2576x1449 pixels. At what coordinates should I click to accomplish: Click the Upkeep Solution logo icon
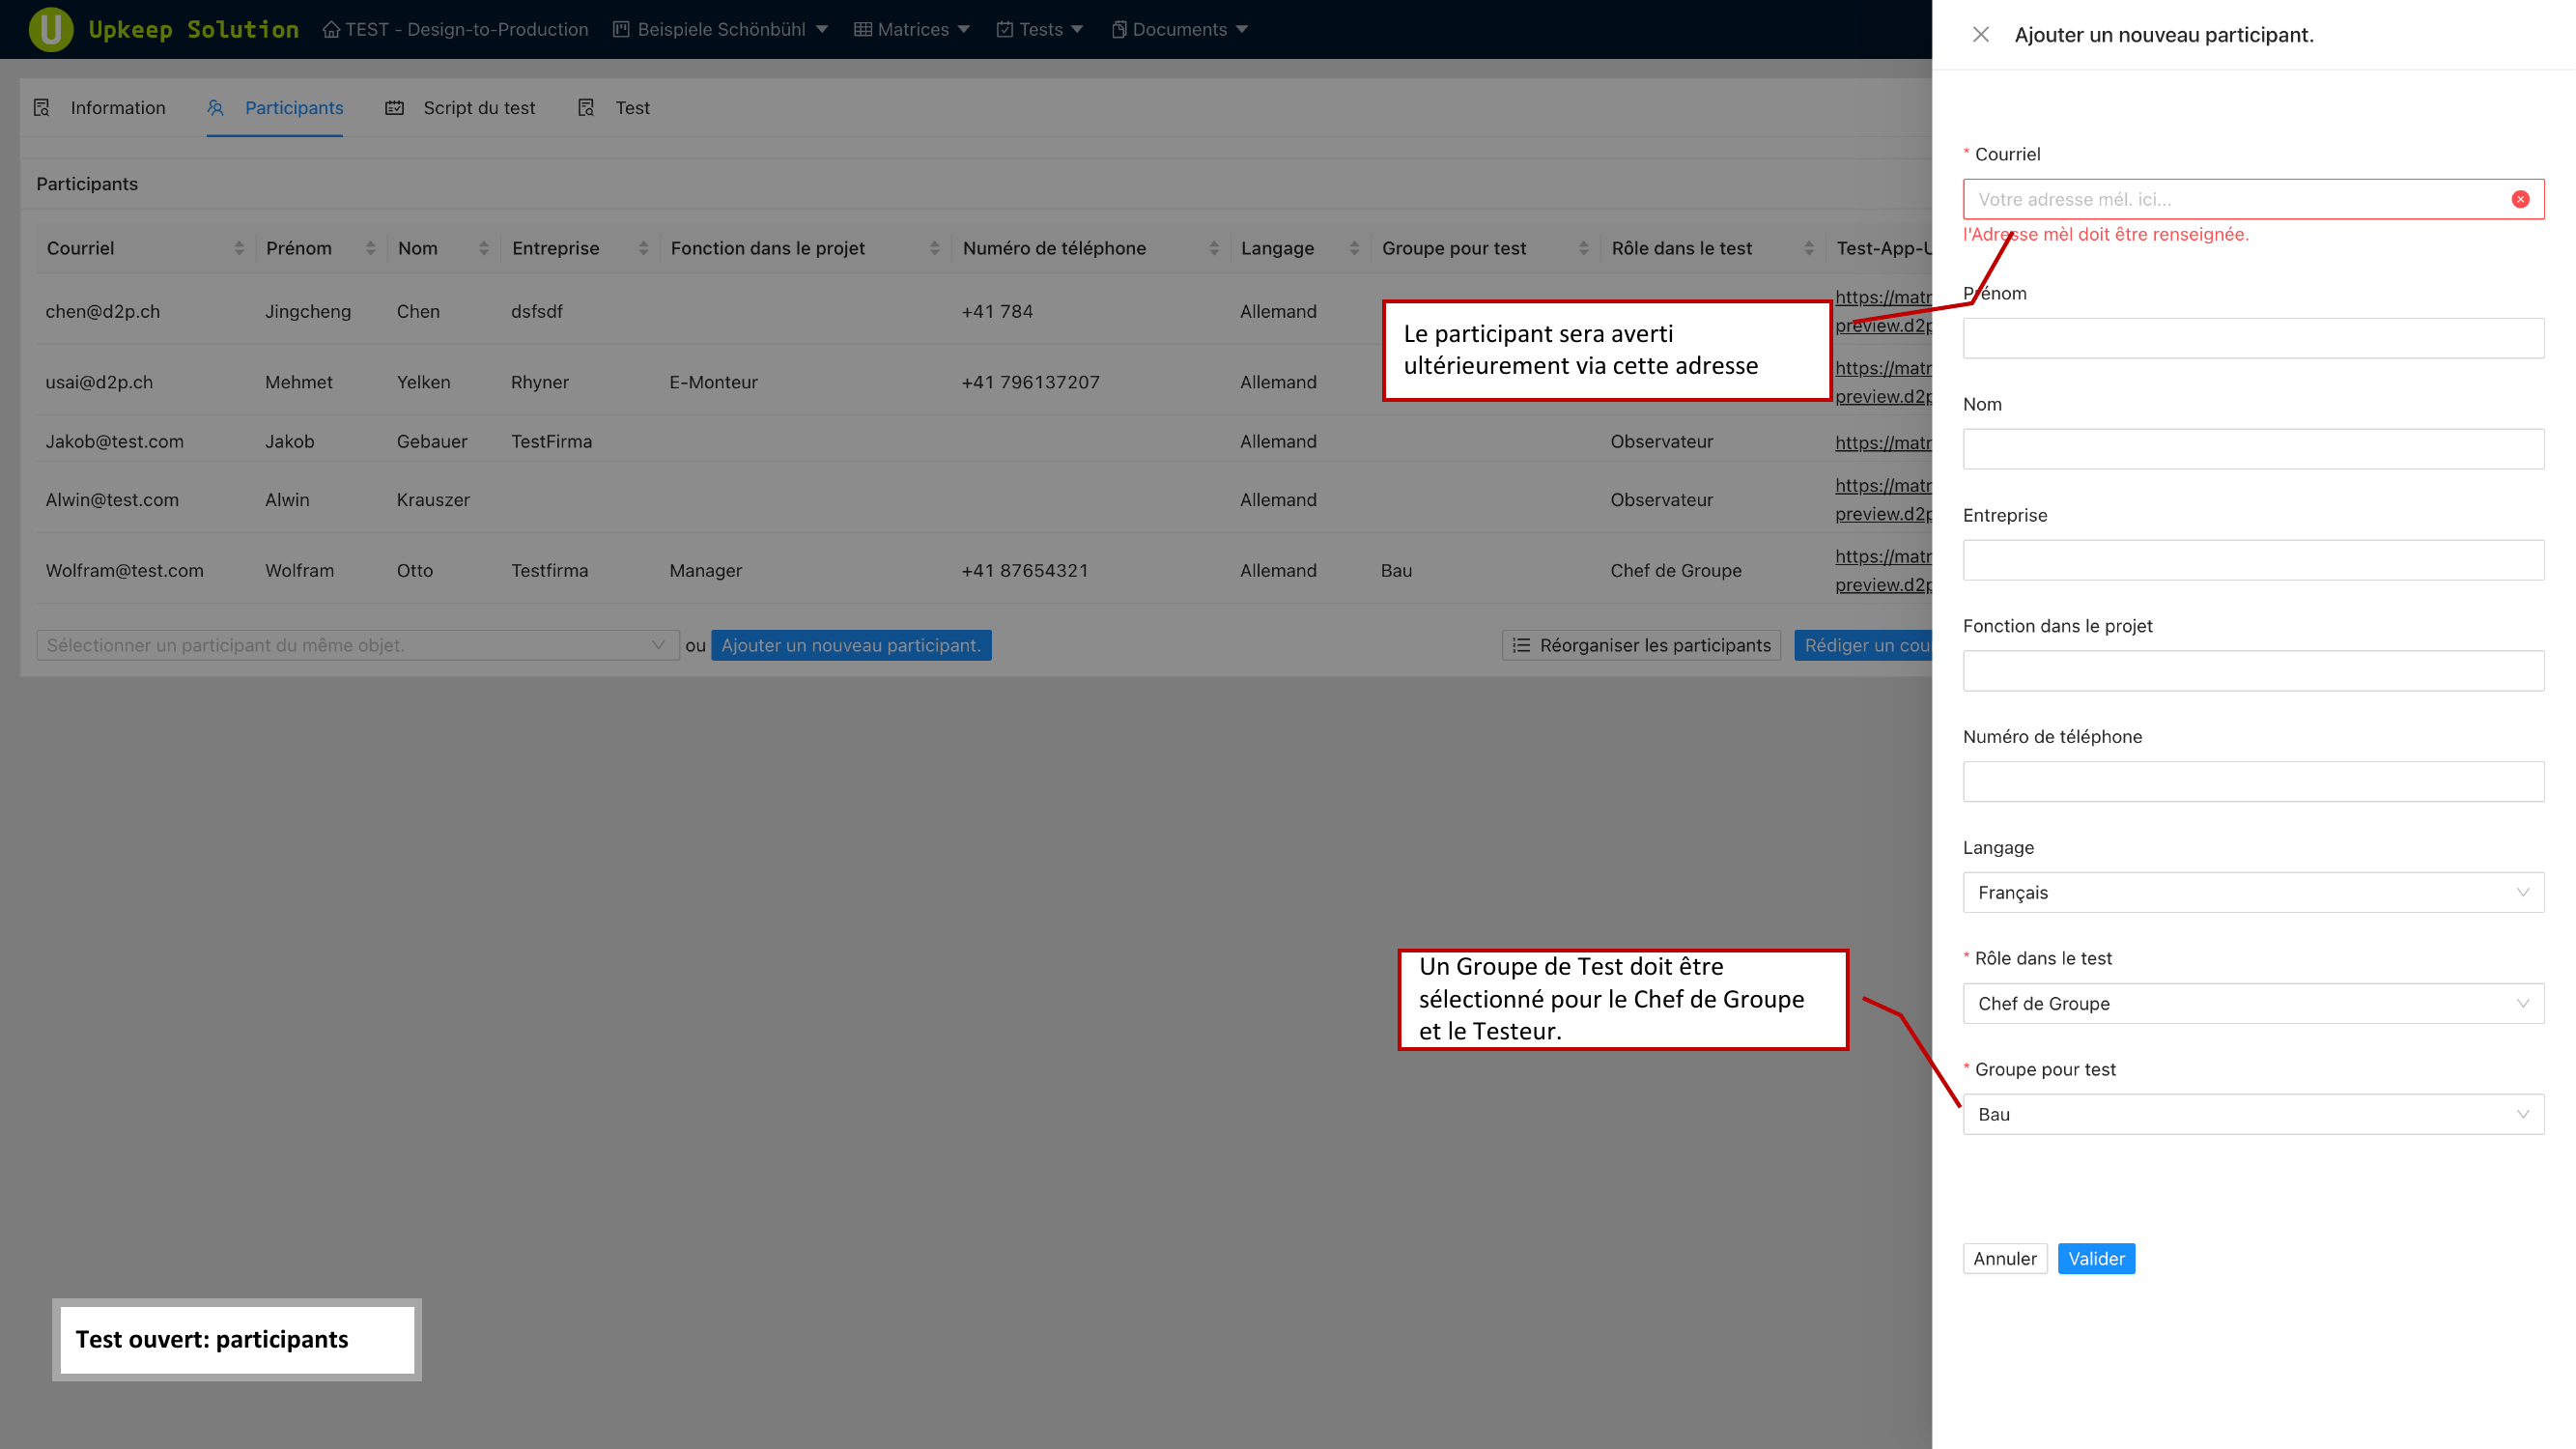click(x=51, y=29)
